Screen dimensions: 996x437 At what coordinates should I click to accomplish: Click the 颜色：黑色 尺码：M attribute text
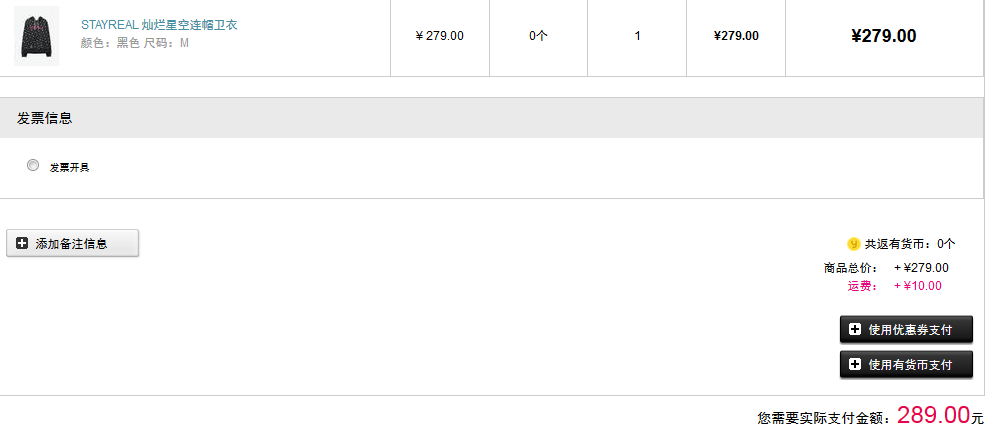click(x=135, y=43)
